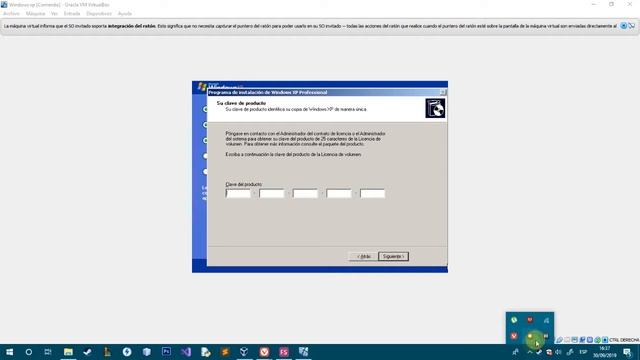Focus the fifth product key field
This screenshot has width=640, height=360.
372,193
